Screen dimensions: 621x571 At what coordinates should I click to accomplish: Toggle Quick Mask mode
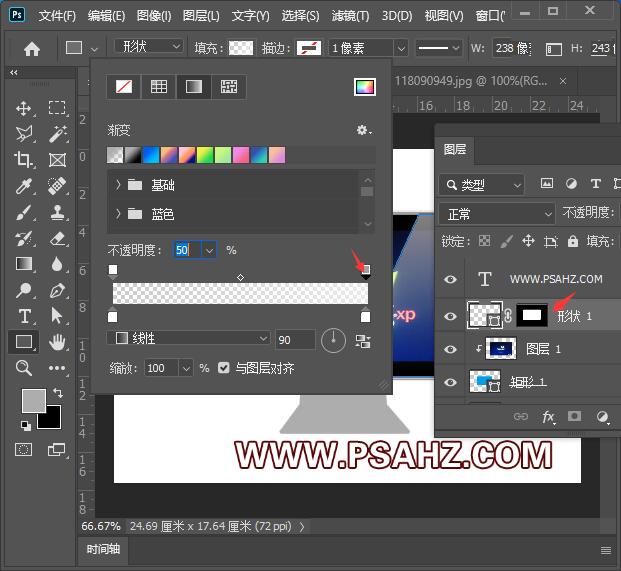pyautogui.click(x=23, y=449)
